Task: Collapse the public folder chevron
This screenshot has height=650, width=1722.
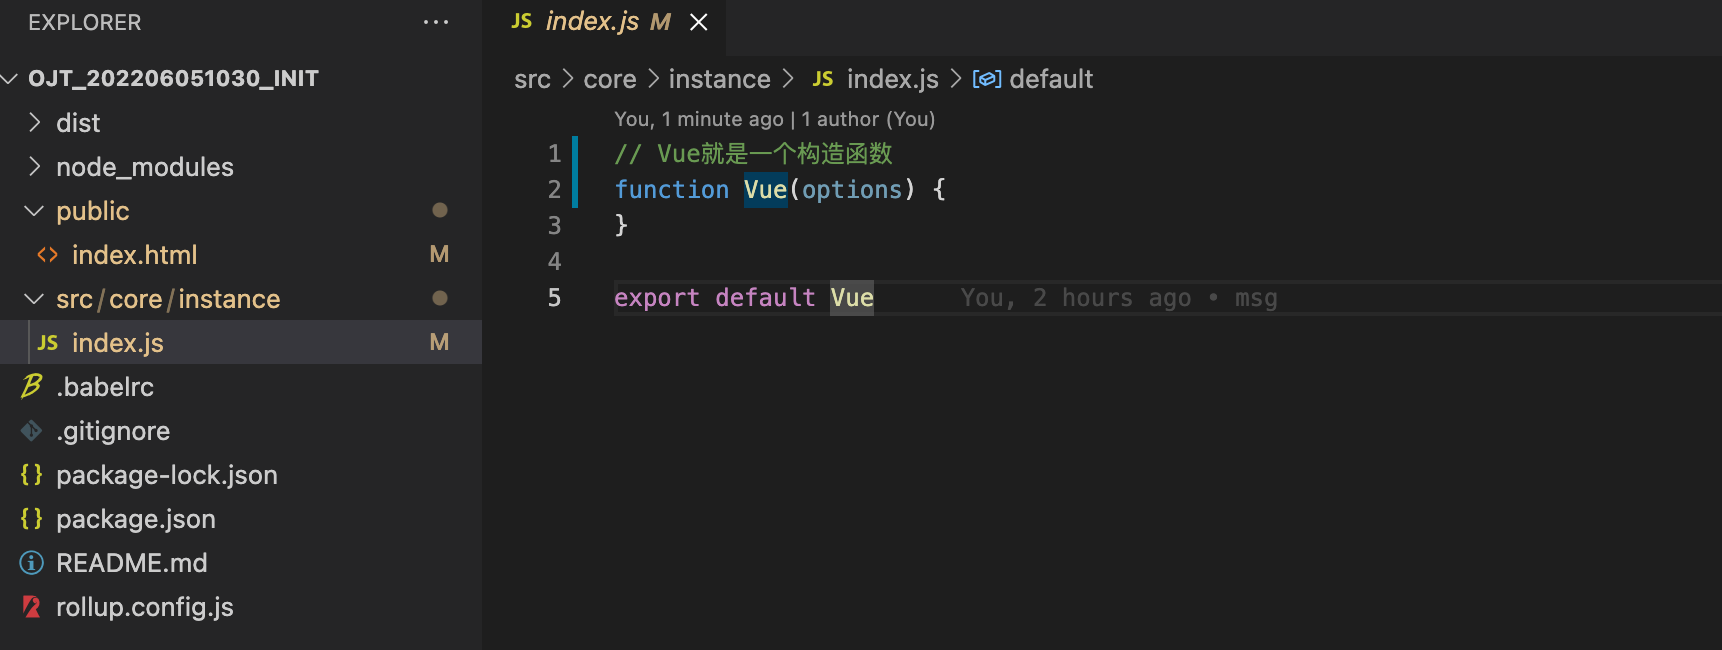Action: [35, 210]
